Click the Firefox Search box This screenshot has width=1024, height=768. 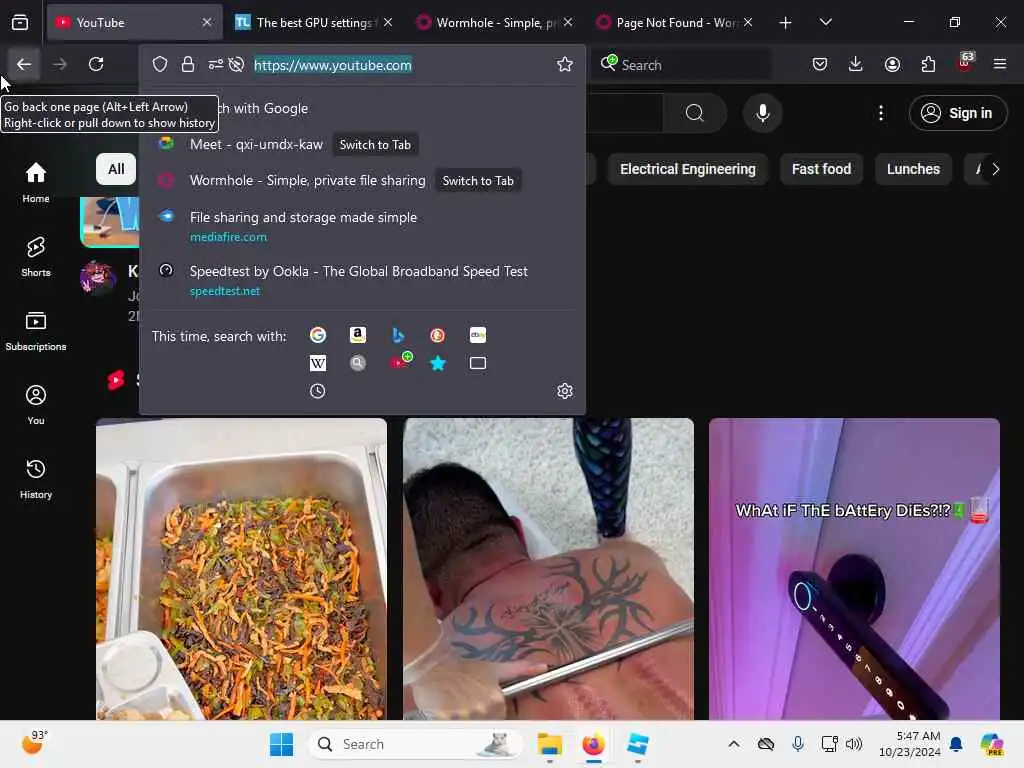point(681,64)
